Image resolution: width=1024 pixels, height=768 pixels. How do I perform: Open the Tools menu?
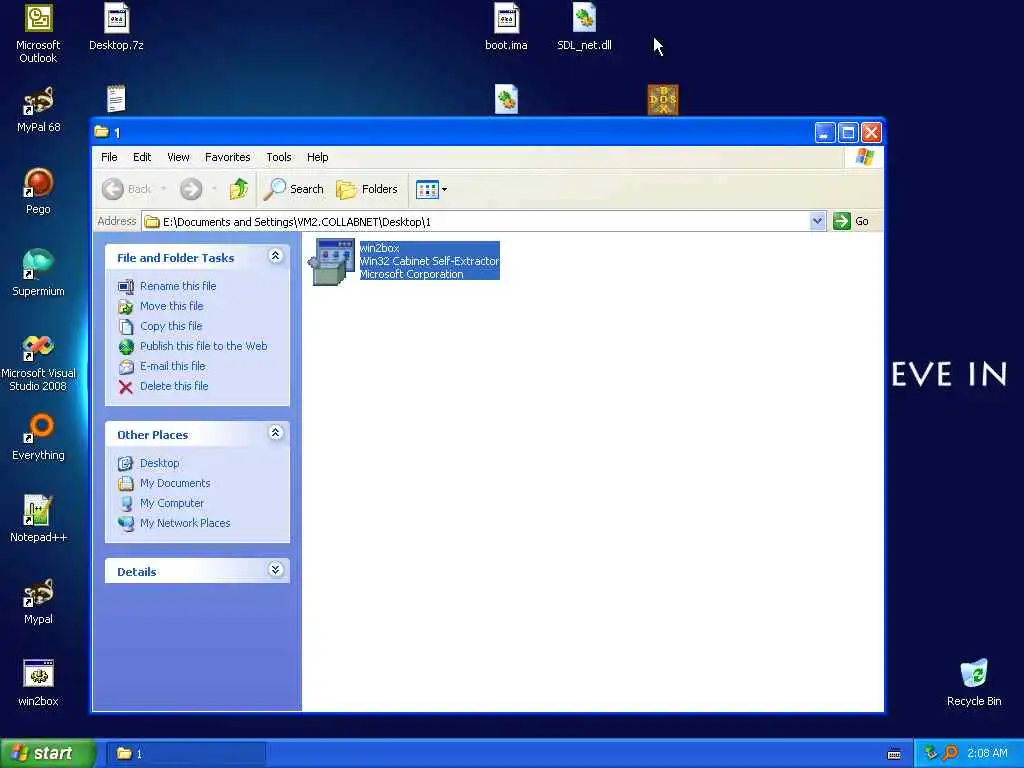point(279,157)
